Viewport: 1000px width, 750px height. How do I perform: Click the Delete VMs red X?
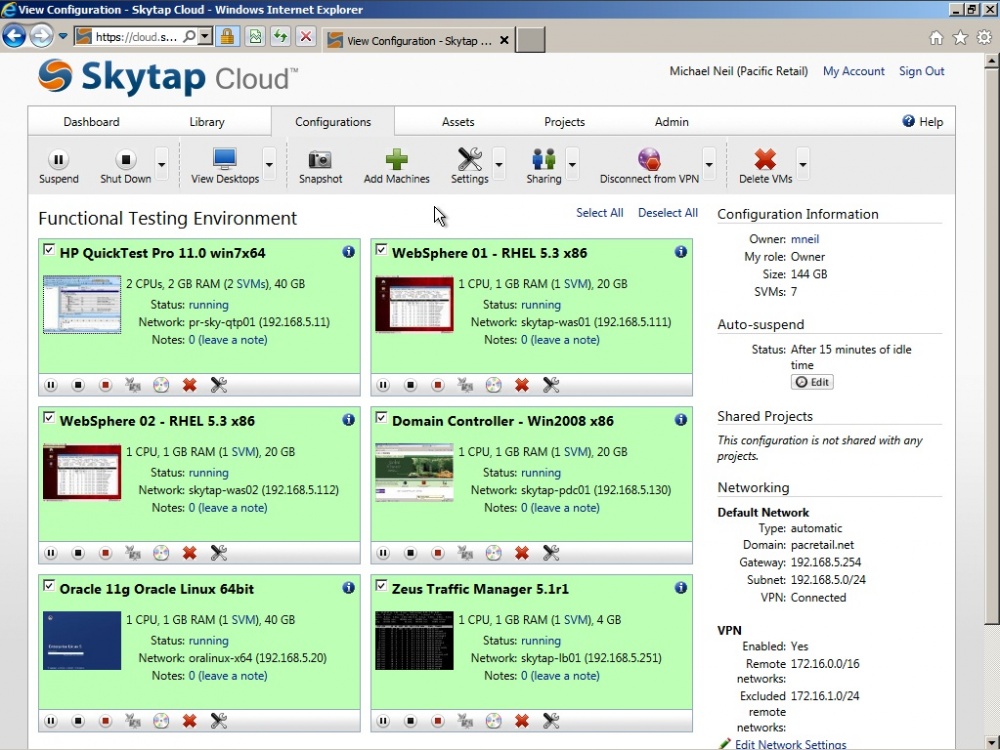[765, 159]
